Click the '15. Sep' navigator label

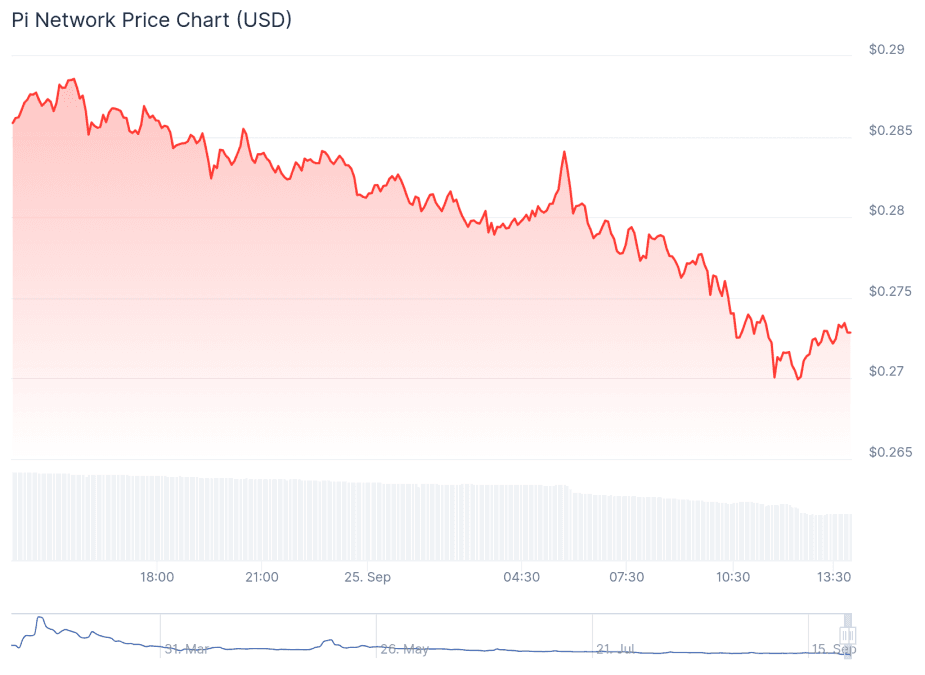pos(834,649)
